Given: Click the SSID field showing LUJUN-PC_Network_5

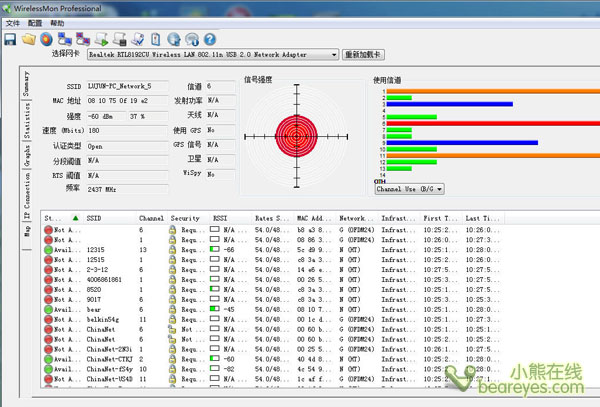Looking at the screenshot, I should pos(127,86).
